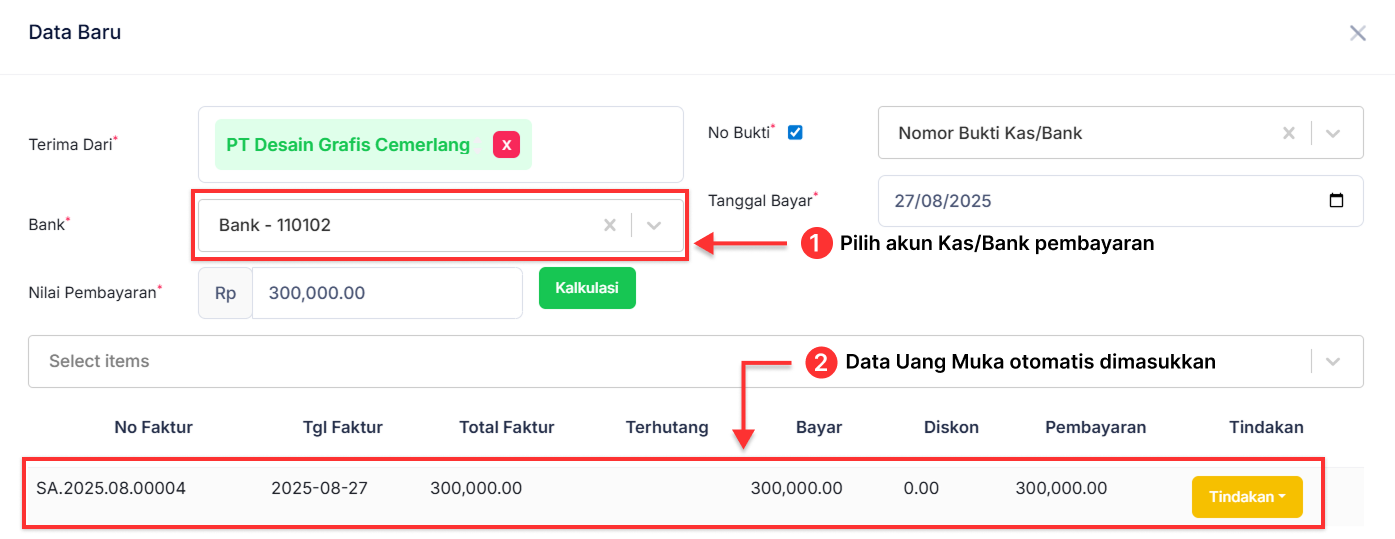Open the Bank account dropdown
The width and height of the screenshot is (1395, 539).
click(654, 225)
